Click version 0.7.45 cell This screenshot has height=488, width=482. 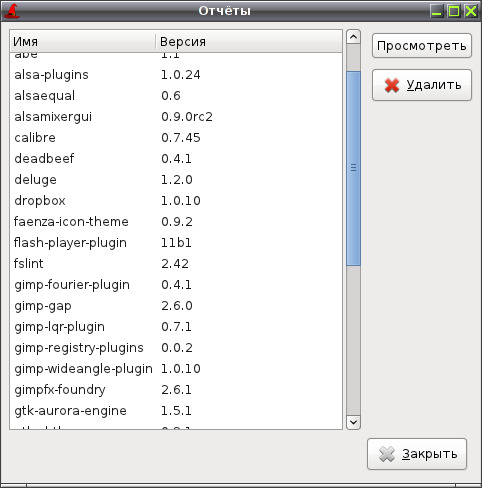click(181, 138)
